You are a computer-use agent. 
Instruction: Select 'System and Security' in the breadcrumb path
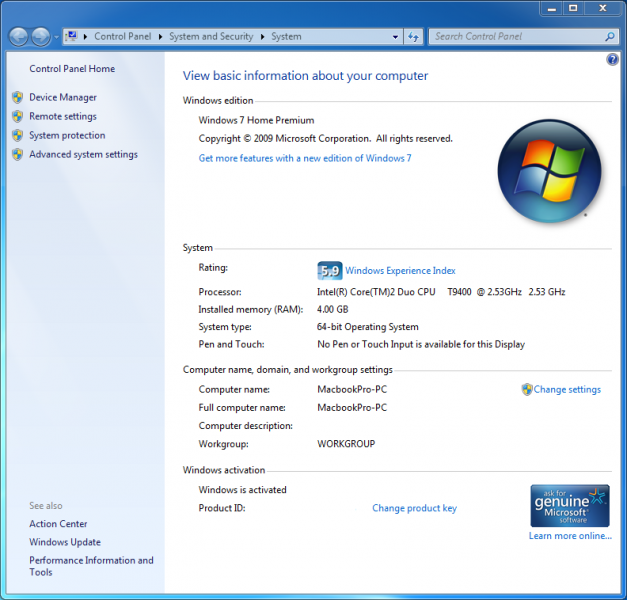[x=210, y=37]
